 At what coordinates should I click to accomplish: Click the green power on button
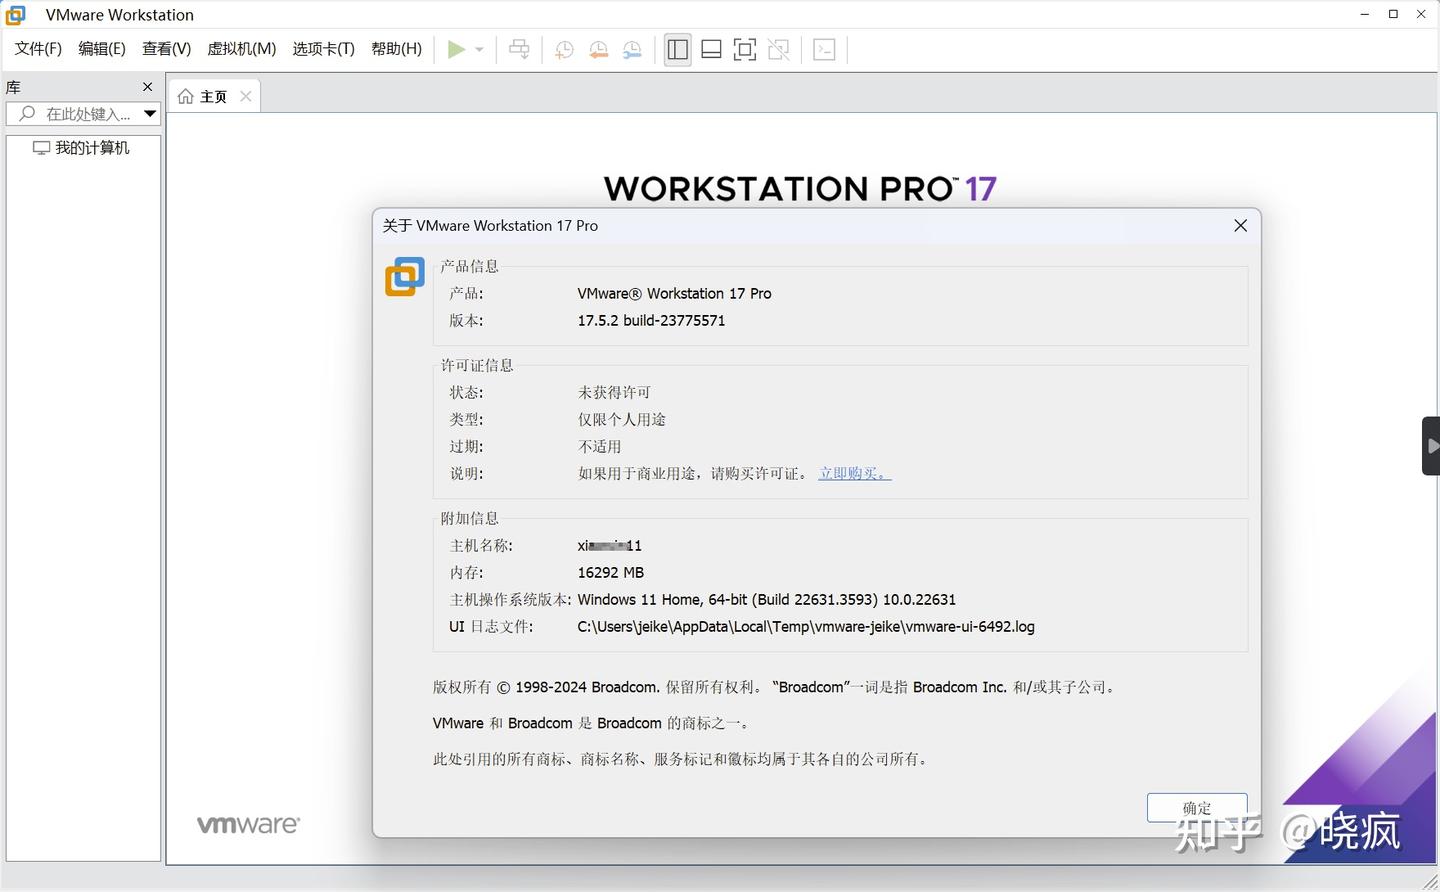coord(457,49)
